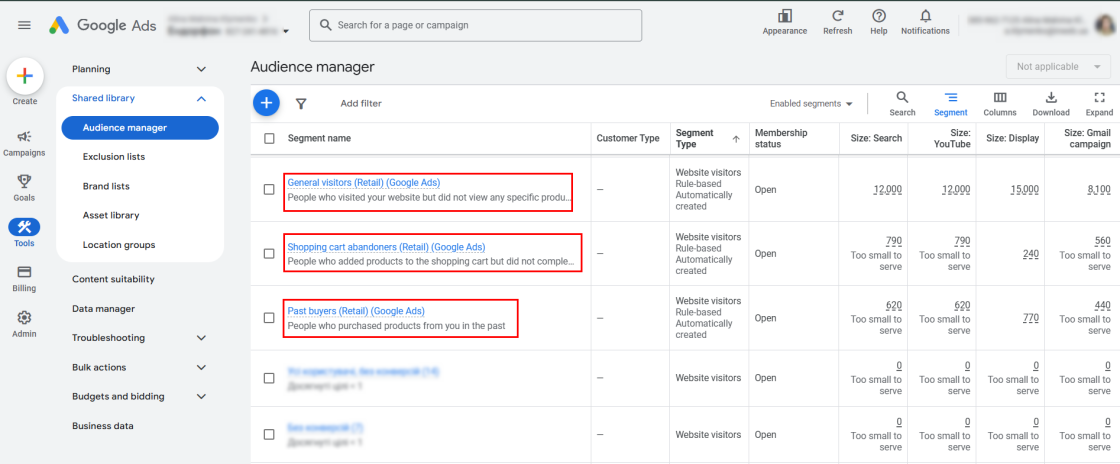Image resolution: width=1120 pixels, height=464 pixels.
Task: Open Brand lists
Action: [106, 186]
